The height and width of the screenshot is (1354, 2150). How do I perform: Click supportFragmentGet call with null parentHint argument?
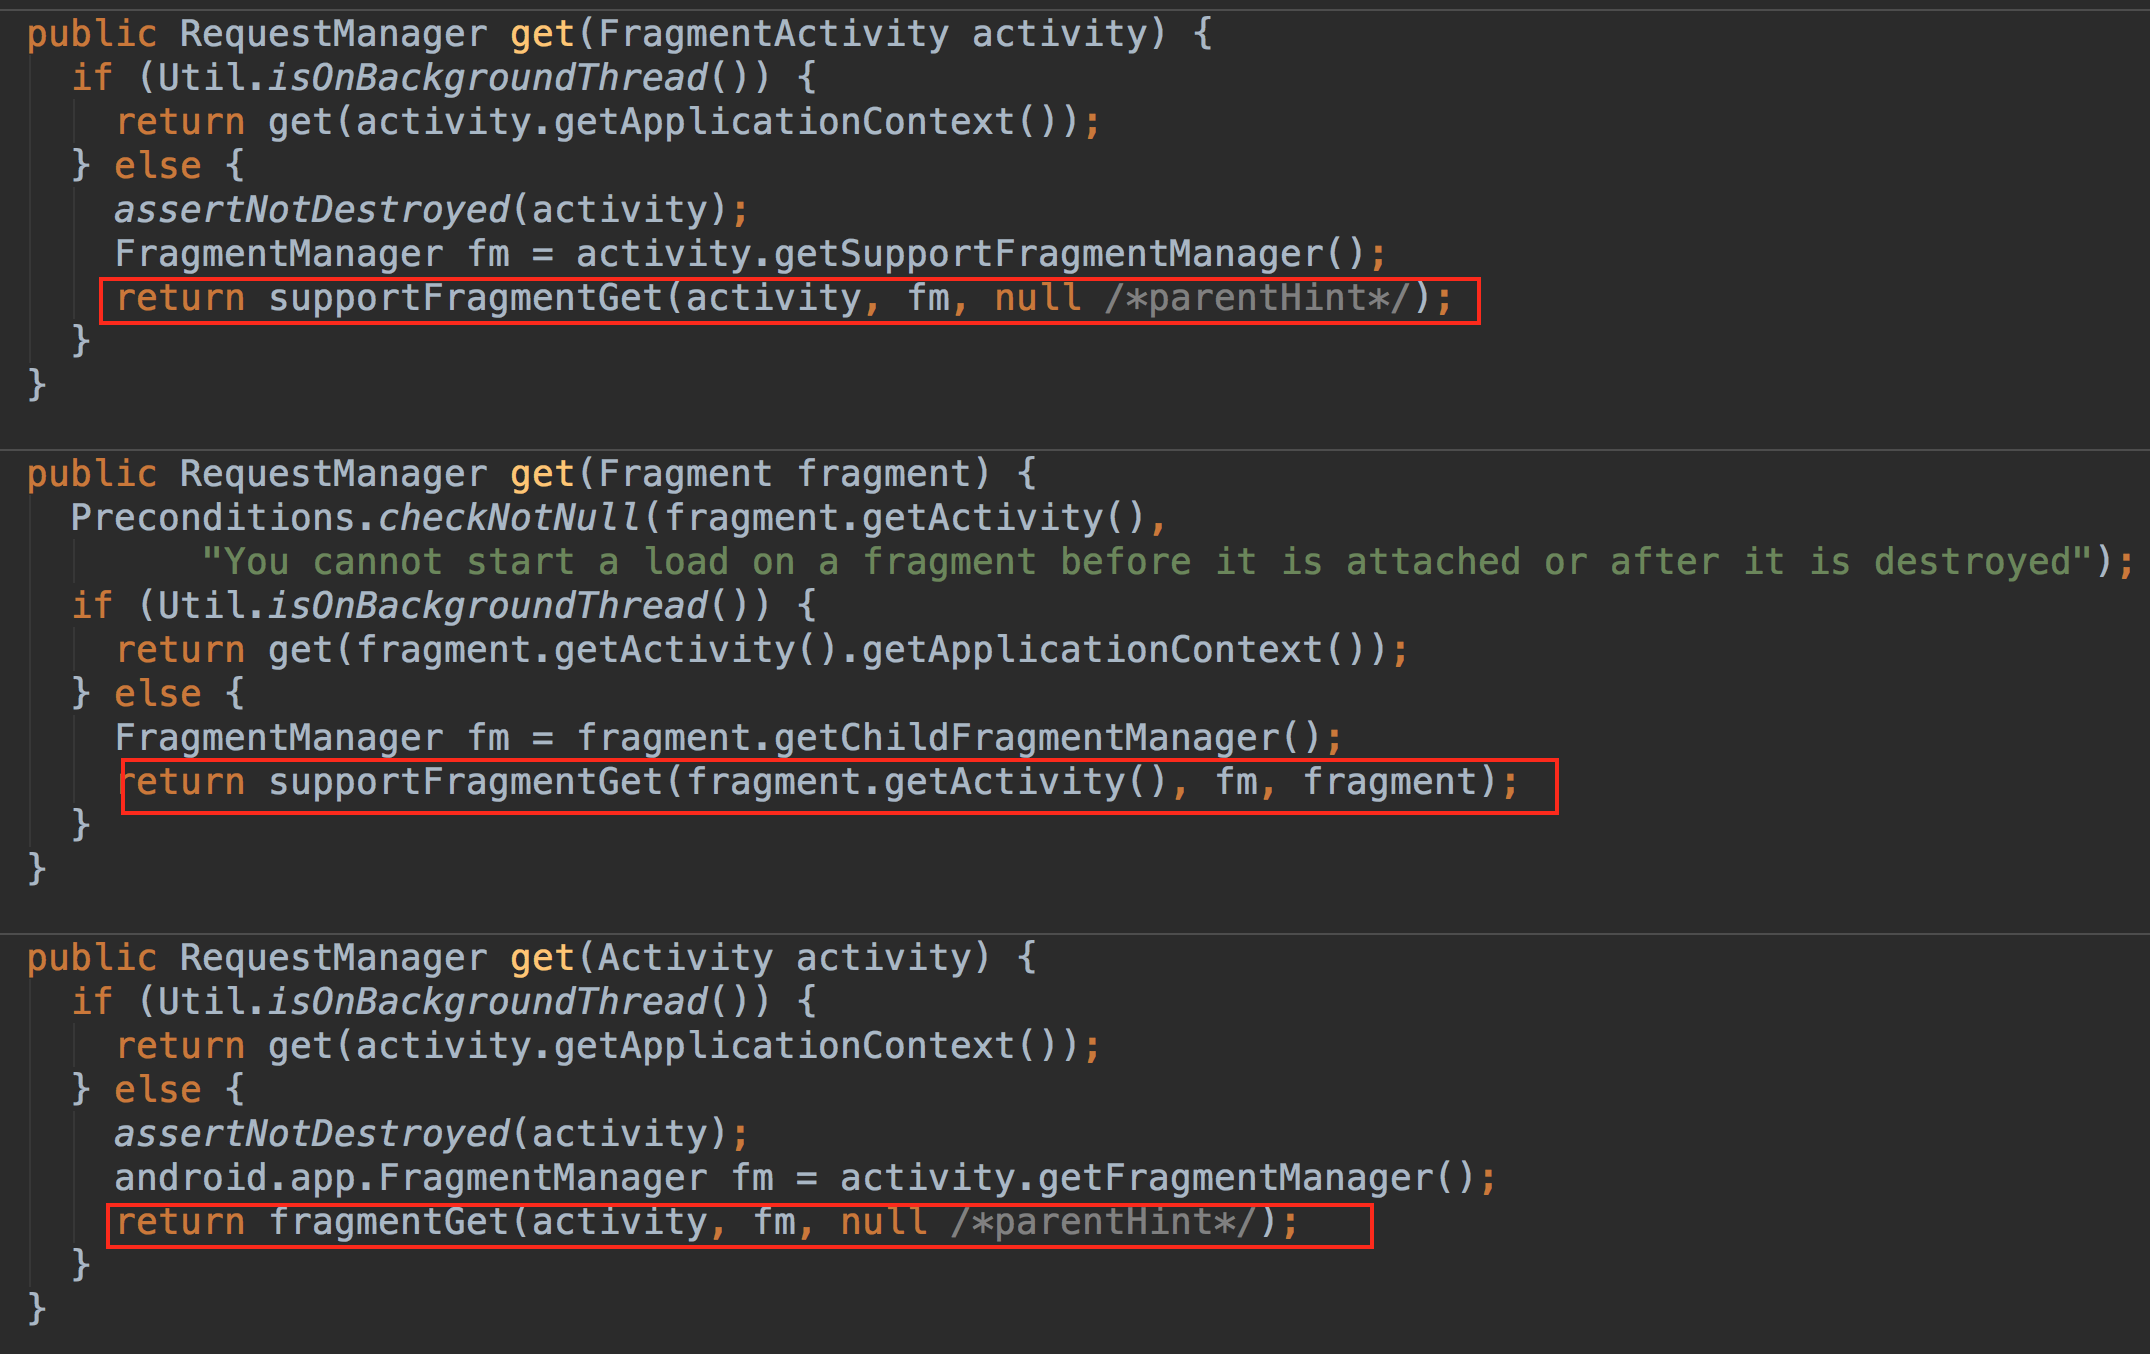[x=466, y=298]
